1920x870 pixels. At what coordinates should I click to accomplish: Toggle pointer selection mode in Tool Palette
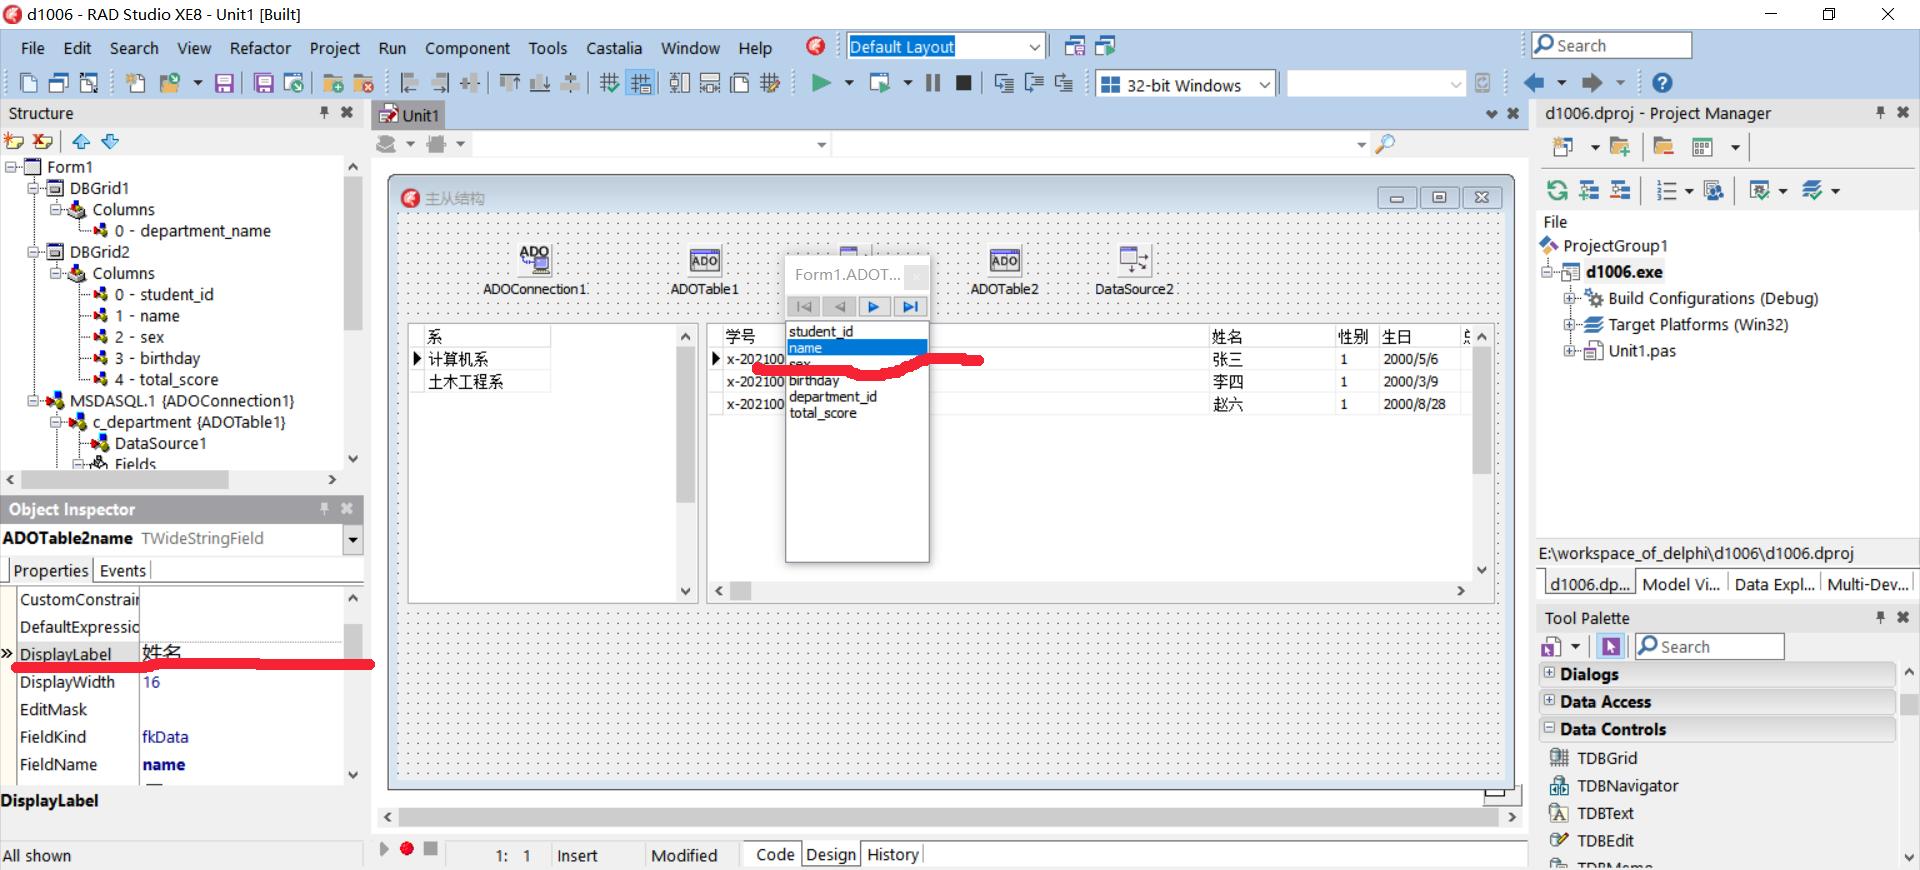pyautogui.click(x=1610, y=647)
